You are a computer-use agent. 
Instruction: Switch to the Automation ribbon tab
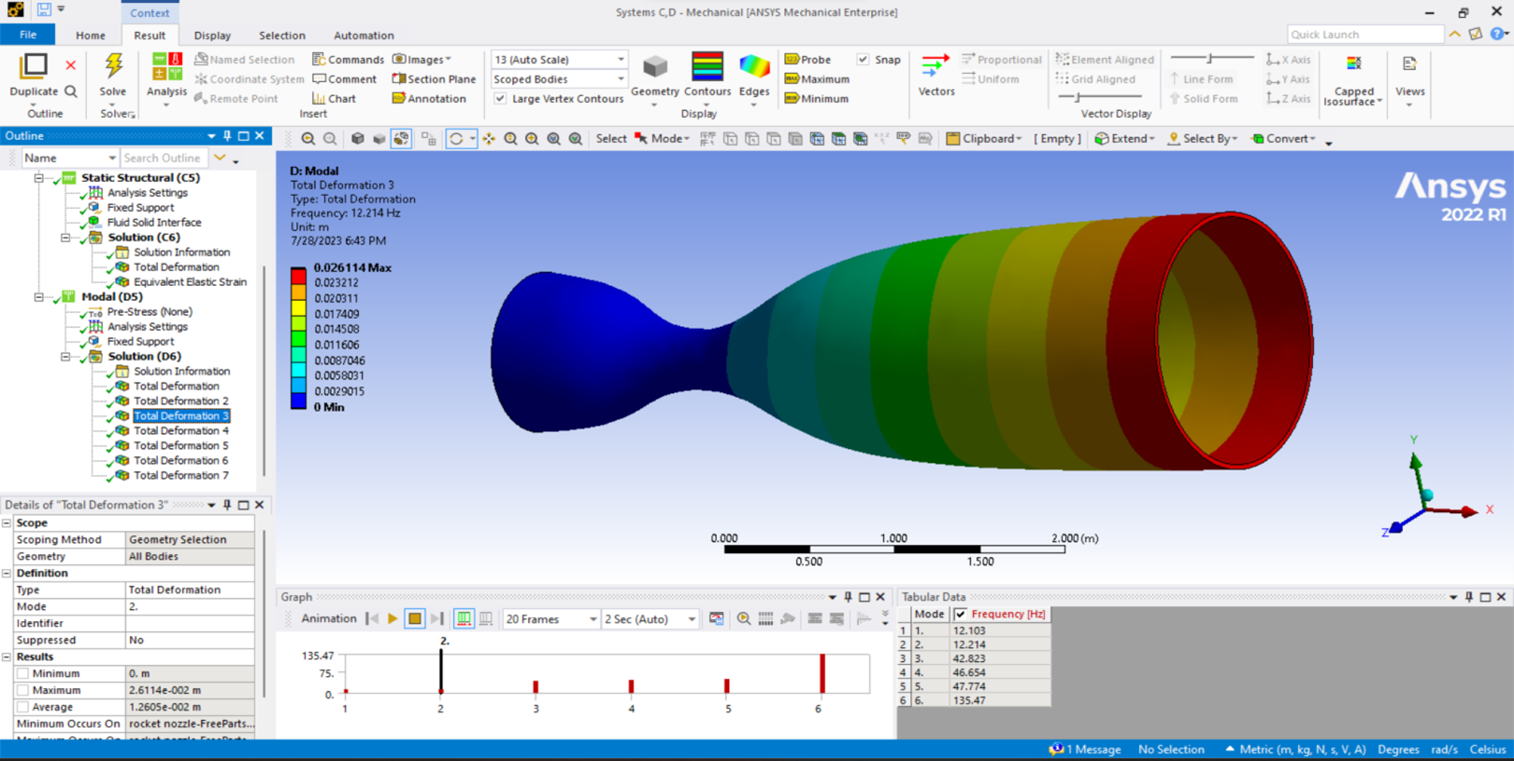(x=363, y=35)
